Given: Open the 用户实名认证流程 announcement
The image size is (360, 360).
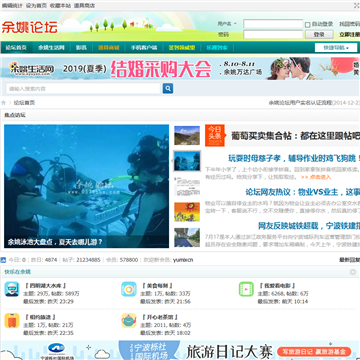Looking at the screenshot, I should pos(314,103).
